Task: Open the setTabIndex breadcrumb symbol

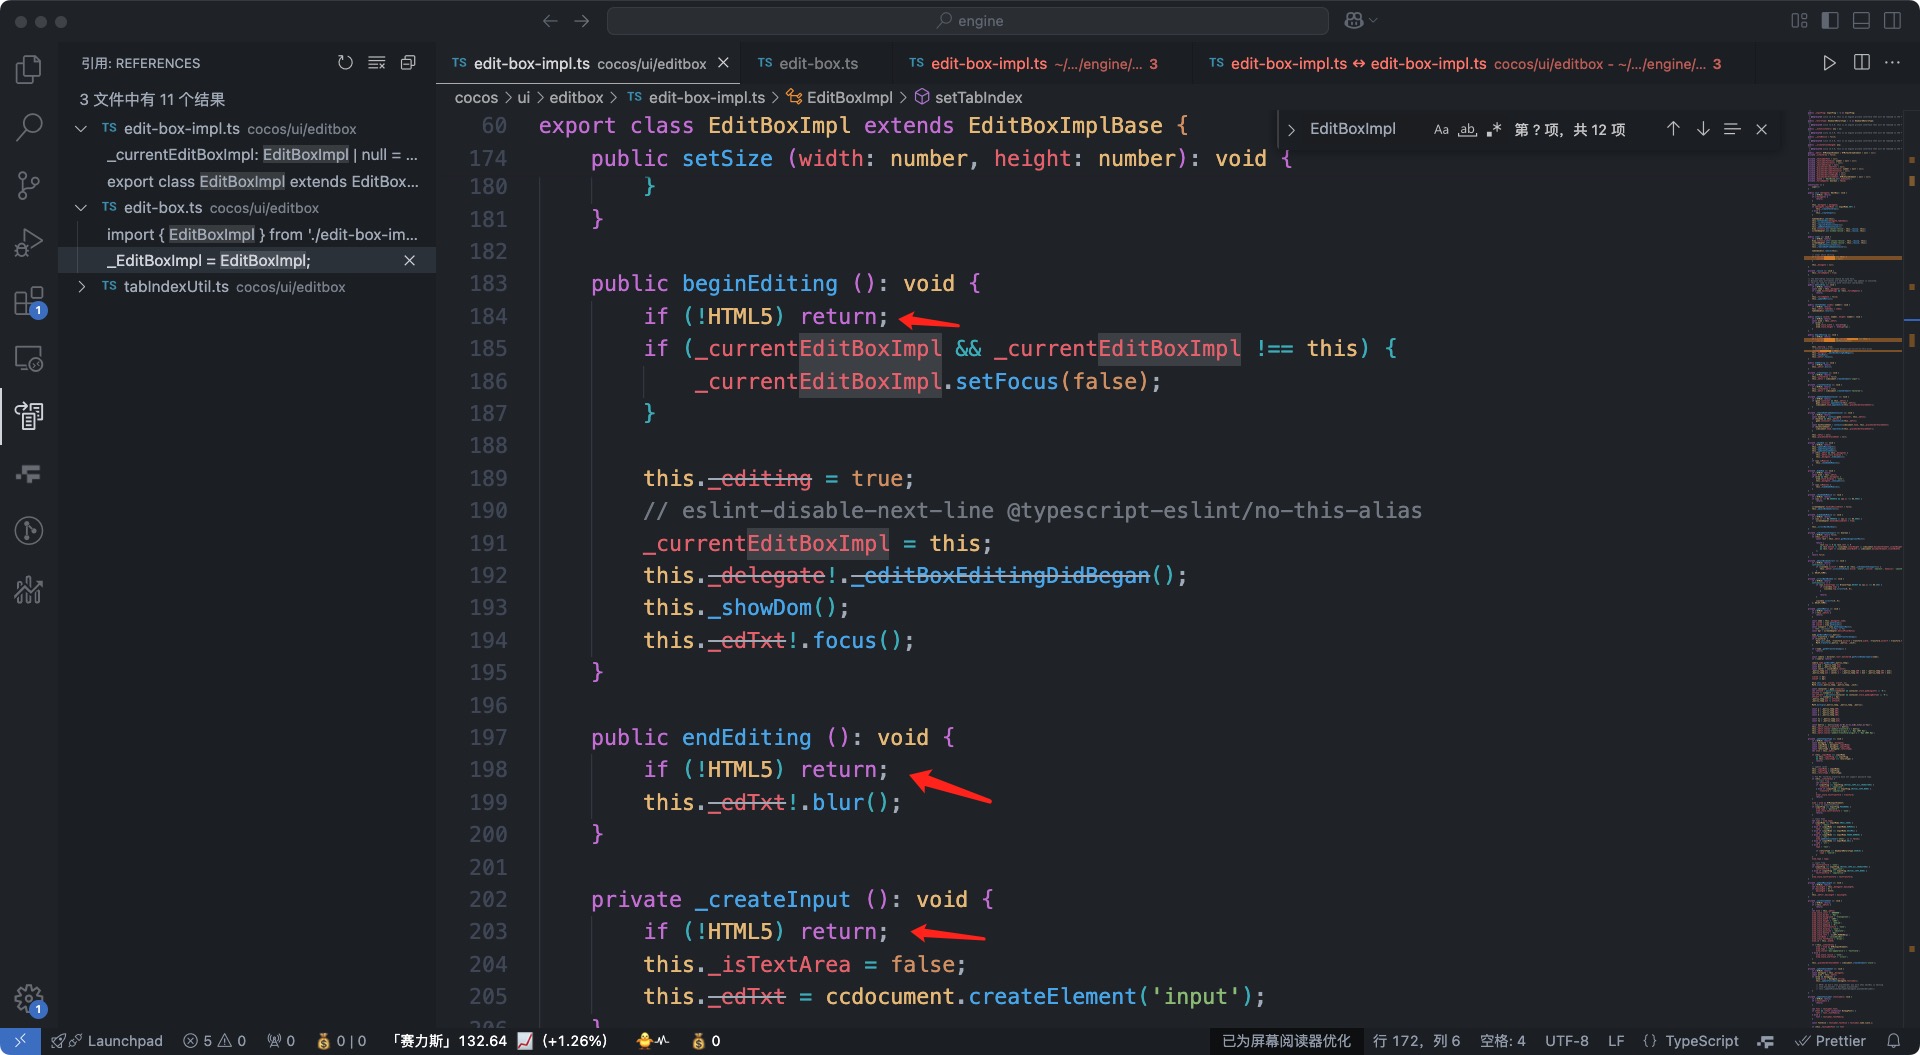Action: 968,97
